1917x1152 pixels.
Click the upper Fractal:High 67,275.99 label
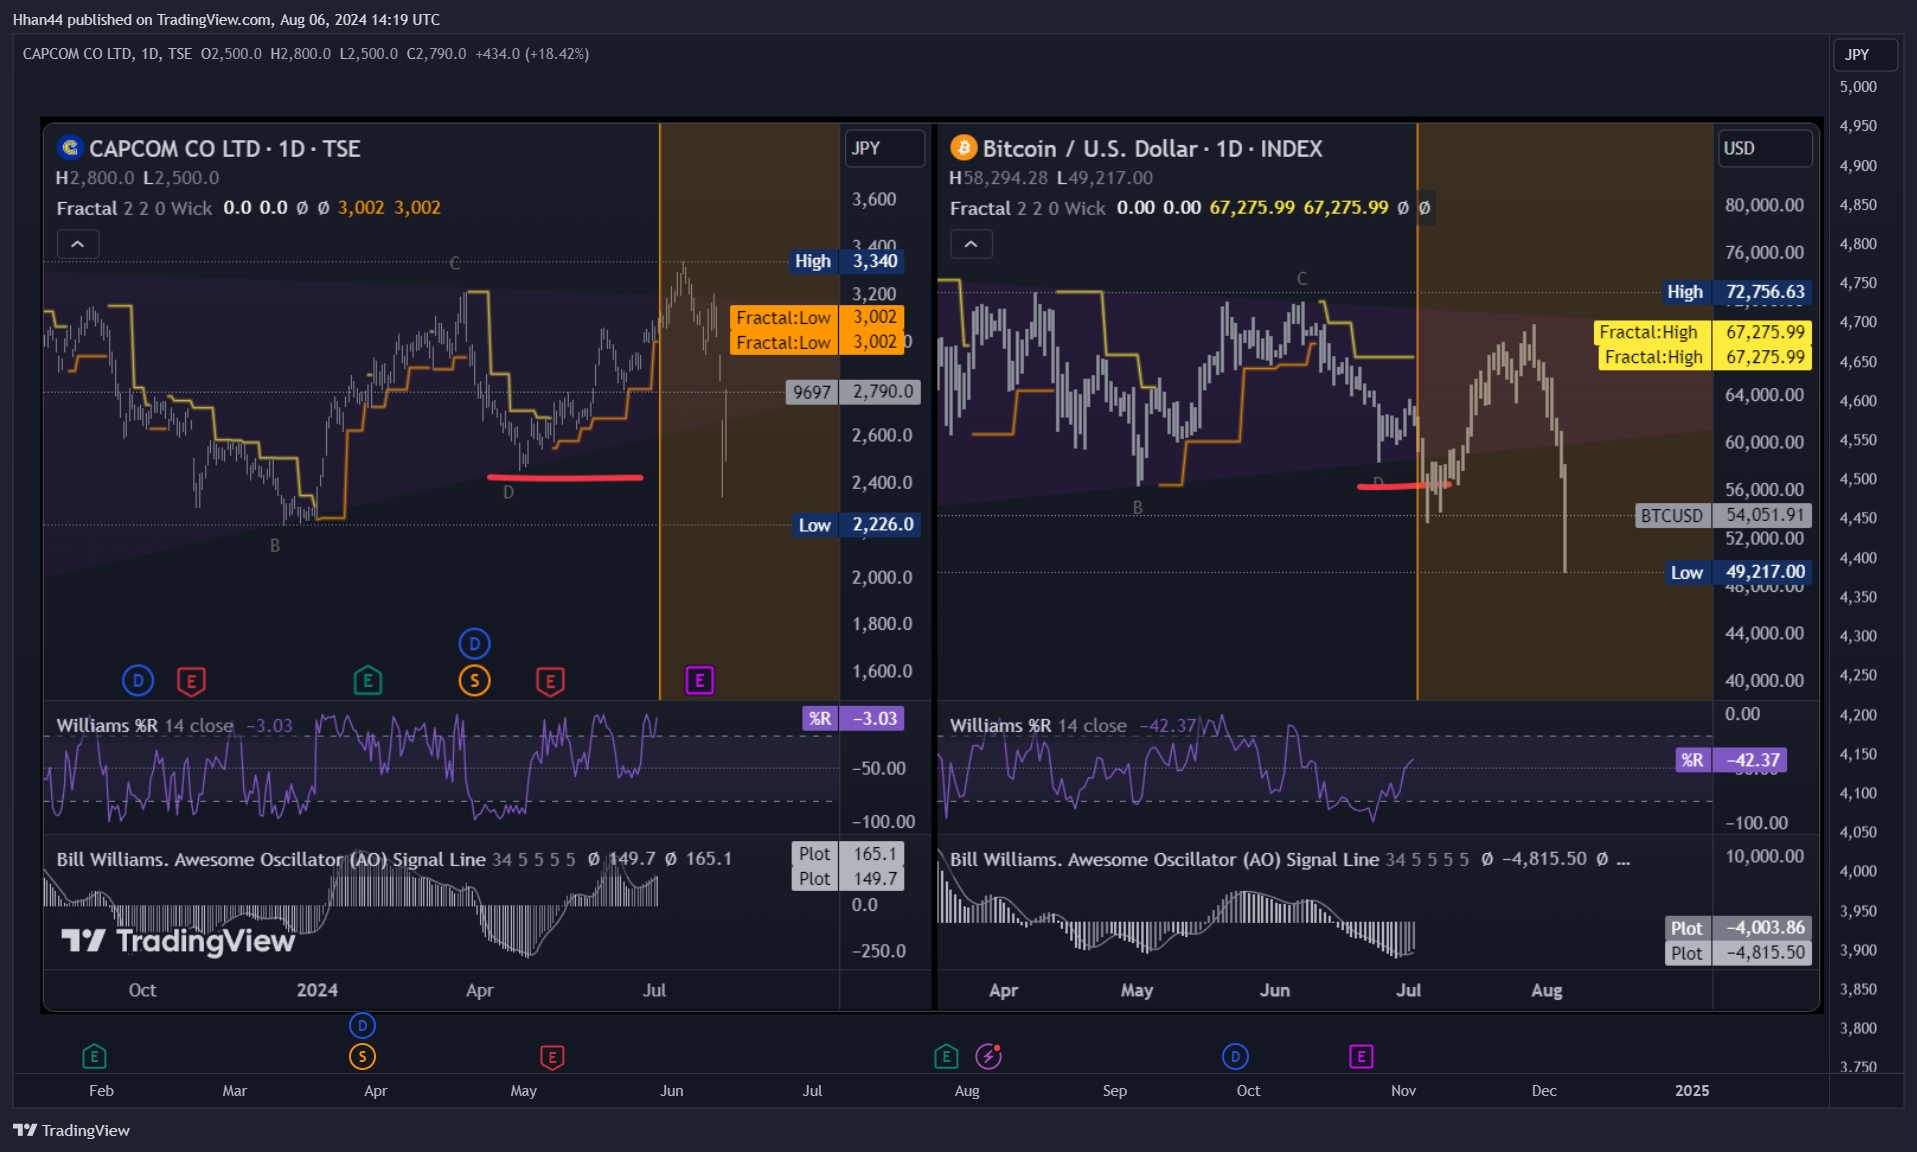1702,332
